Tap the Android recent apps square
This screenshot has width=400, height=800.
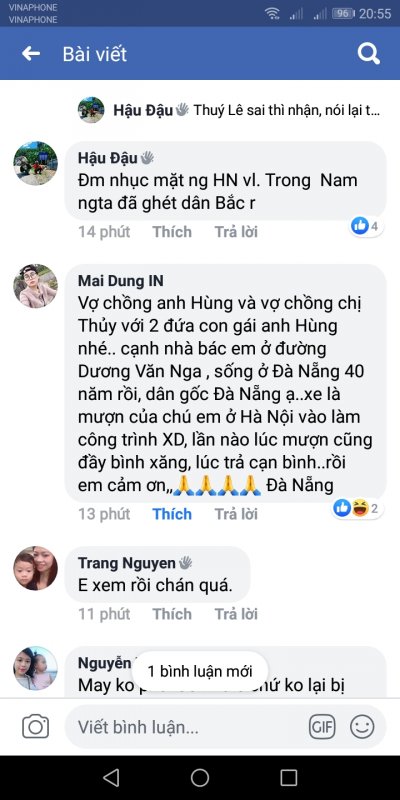pyautogui.click(x=289, y=778)
